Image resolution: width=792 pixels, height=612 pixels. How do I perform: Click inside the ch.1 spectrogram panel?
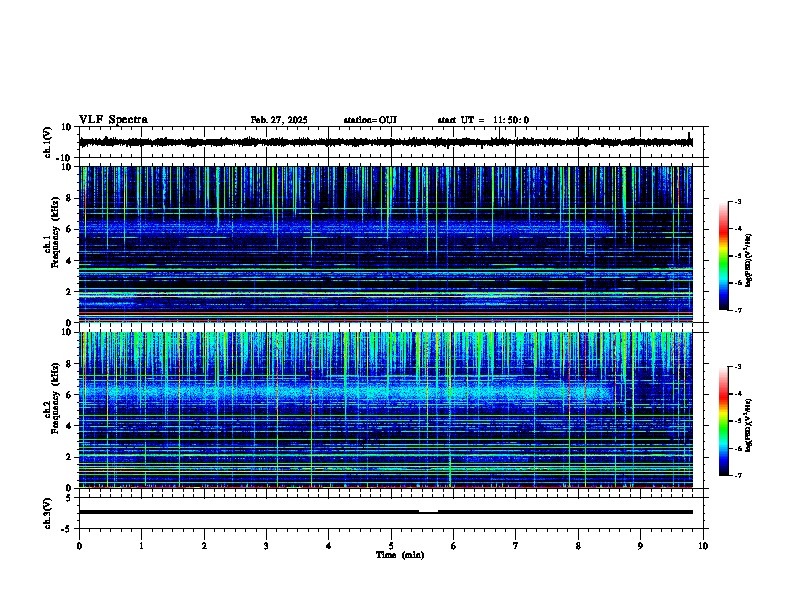386,244
